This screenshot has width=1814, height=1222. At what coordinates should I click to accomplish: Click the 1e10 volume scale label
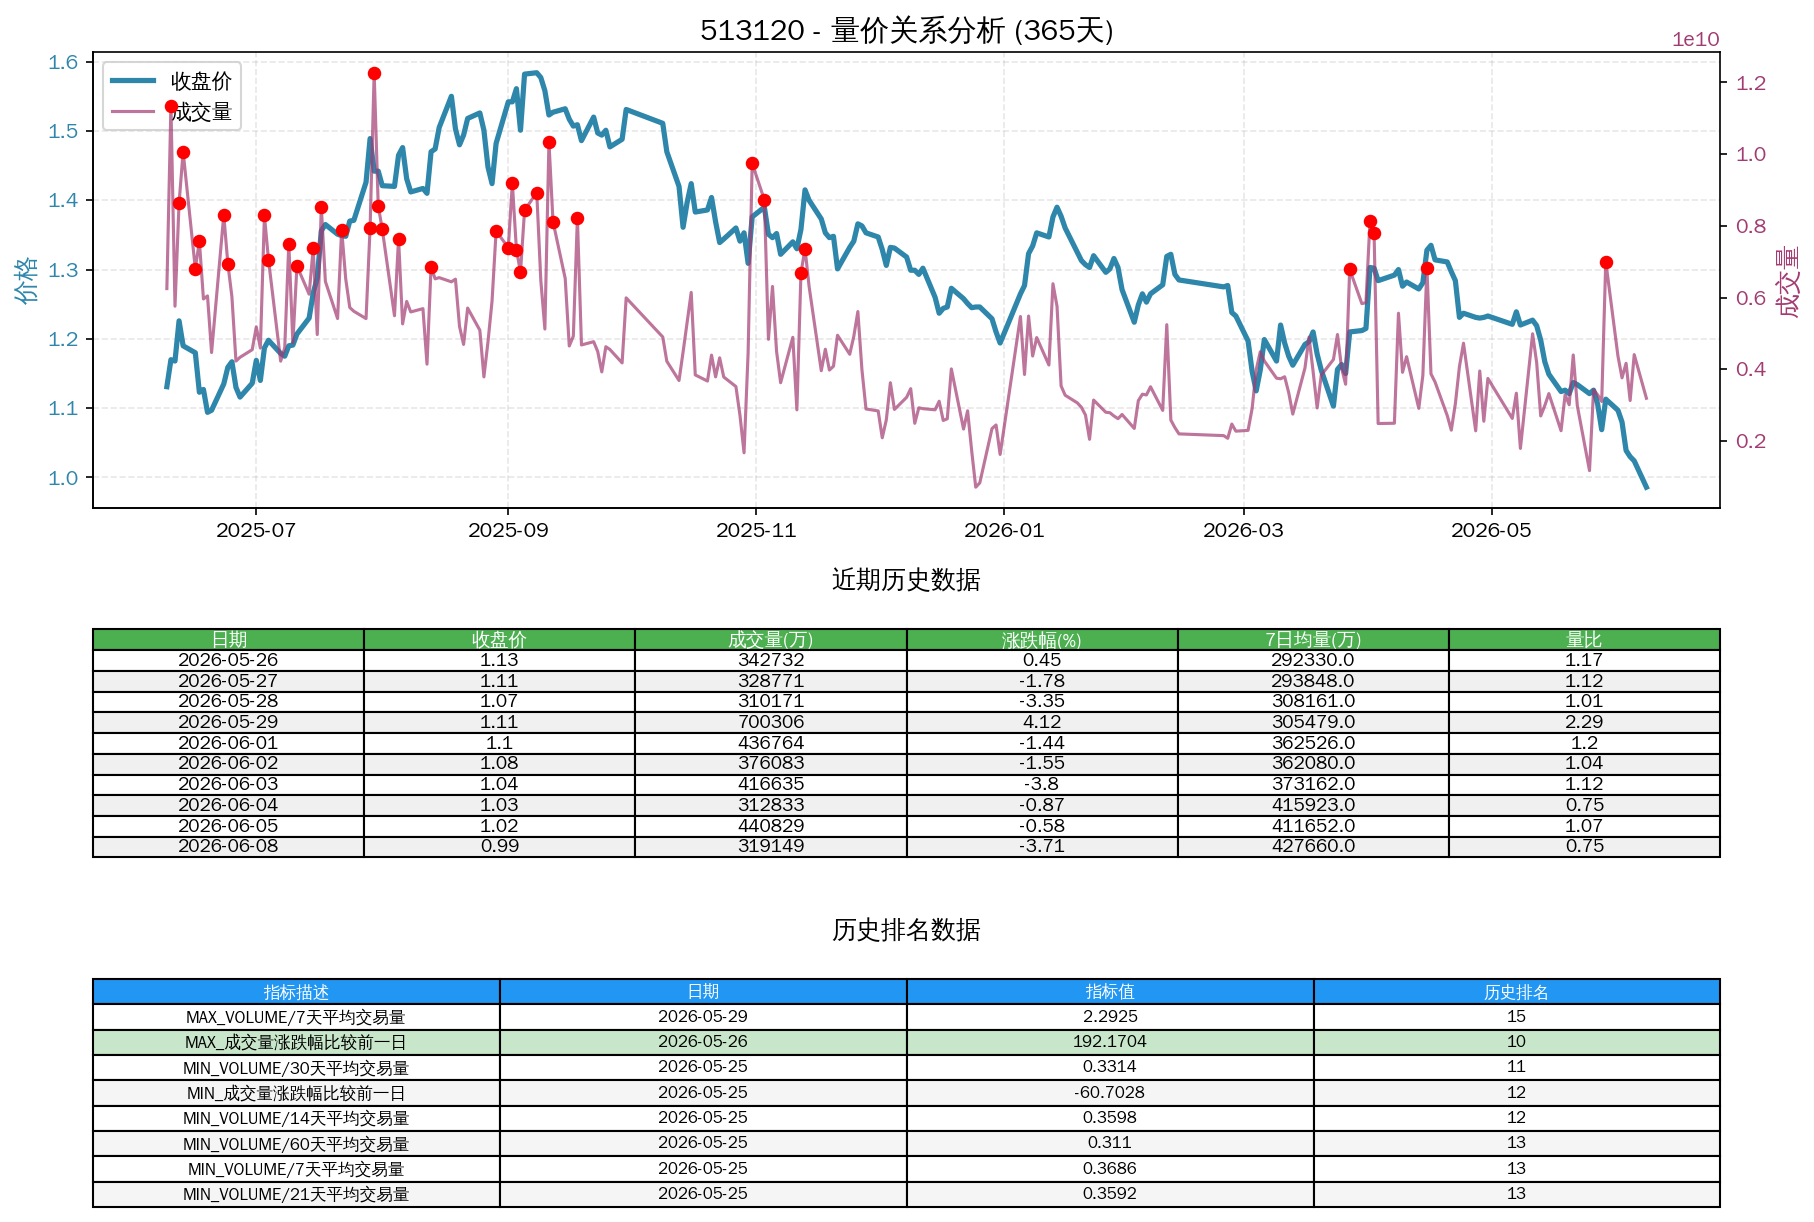[x=1696, y=39]
